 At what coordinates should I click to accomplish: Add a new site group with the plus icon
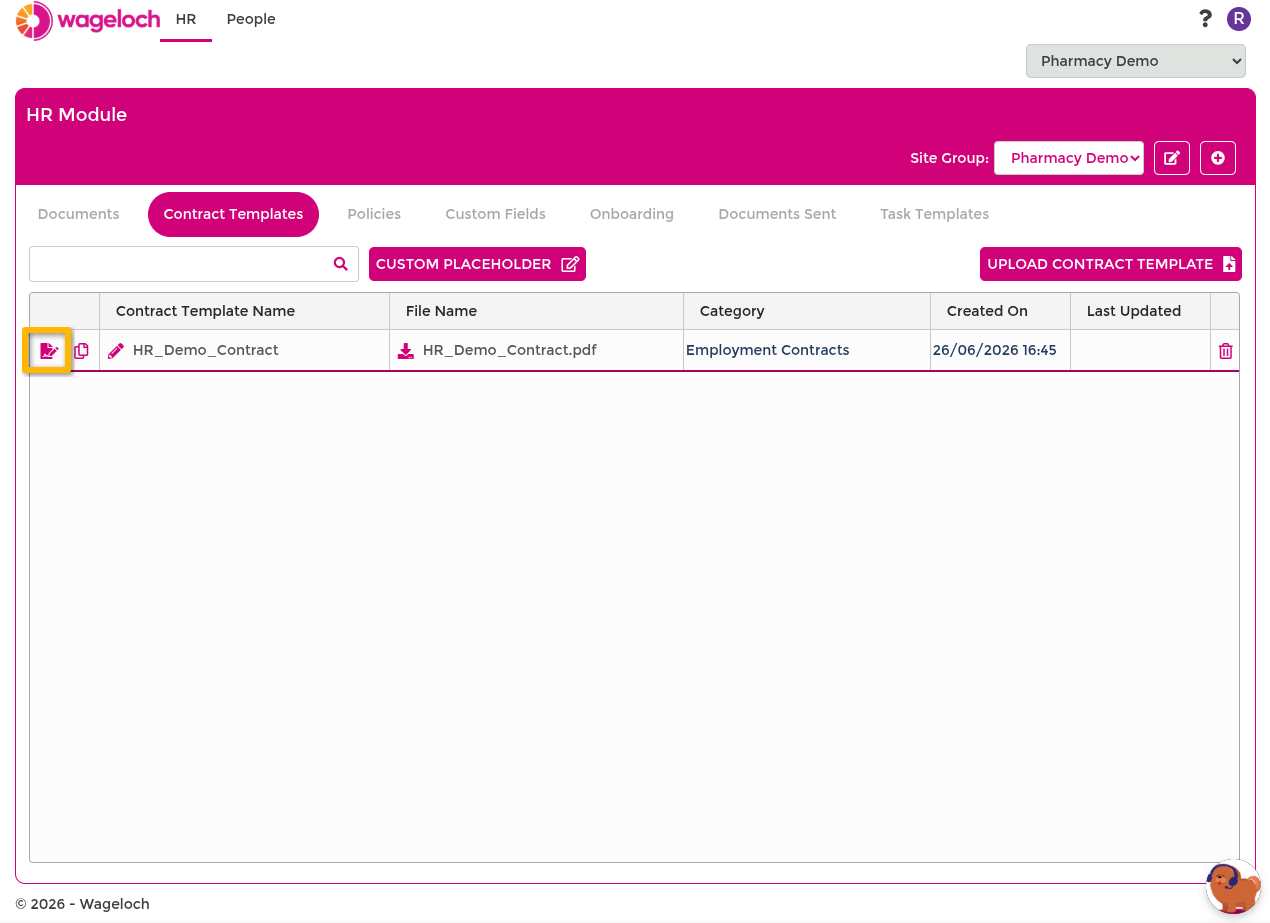(x=1218, y=158)
